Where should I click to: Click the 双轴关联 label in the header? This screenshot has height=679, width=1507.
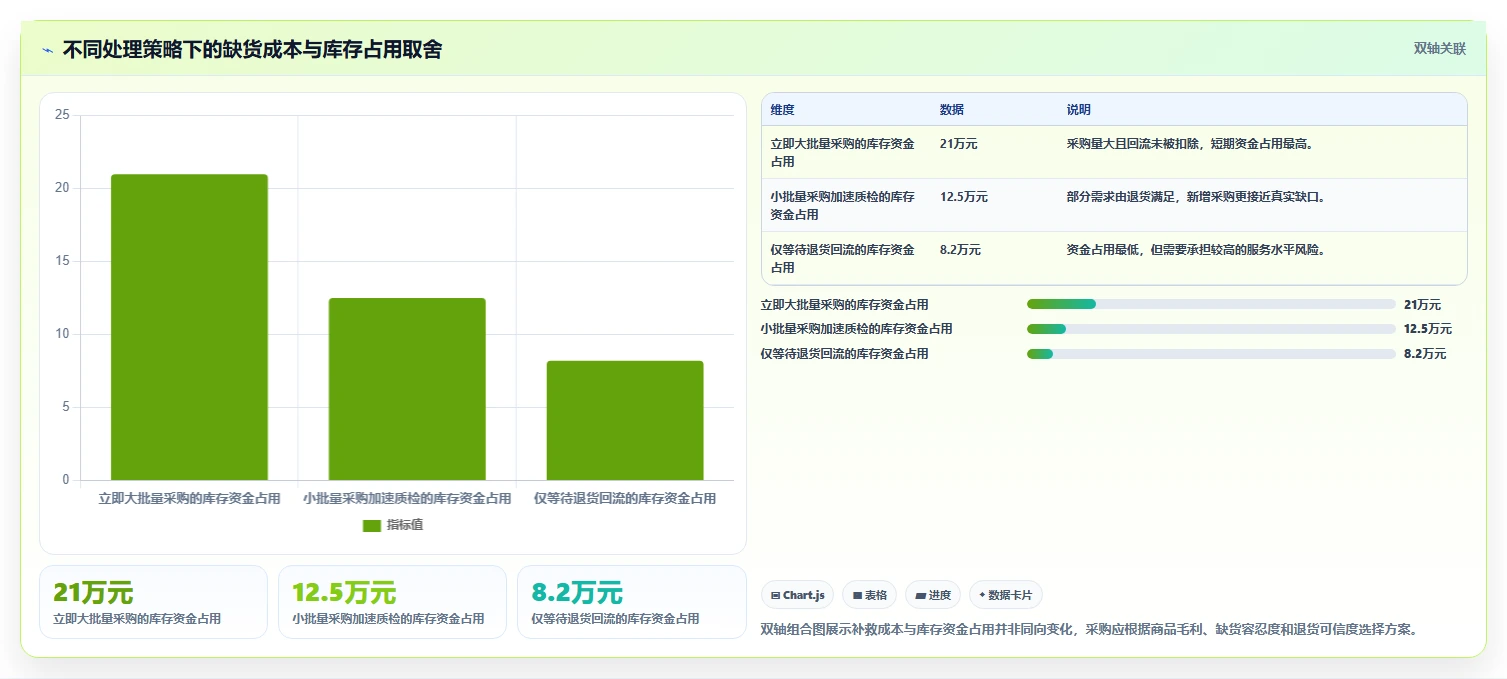1439,49
